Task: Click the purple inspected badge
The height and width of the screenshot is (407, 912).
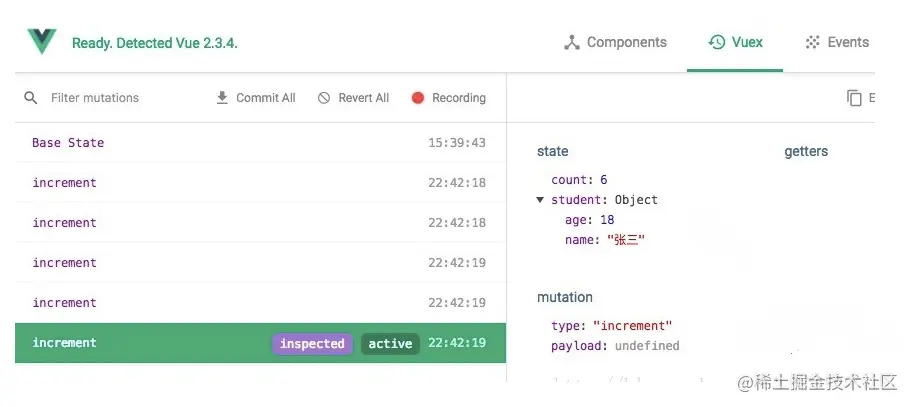Action: (312, 344)
